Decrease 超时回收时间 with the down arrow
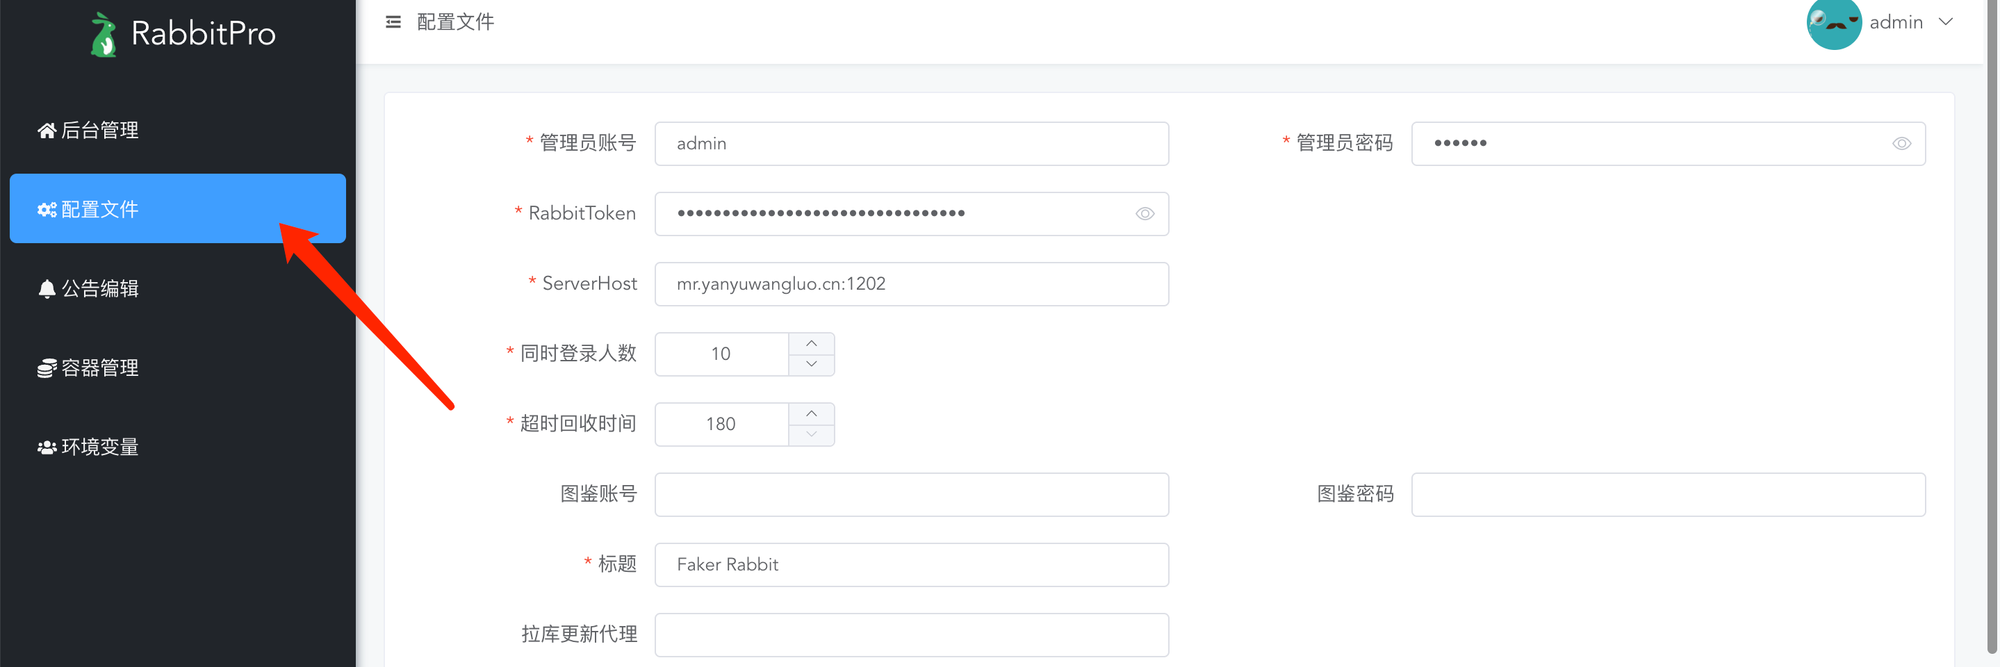This screenshot has height=667, width=2000. tap(811, 435)
